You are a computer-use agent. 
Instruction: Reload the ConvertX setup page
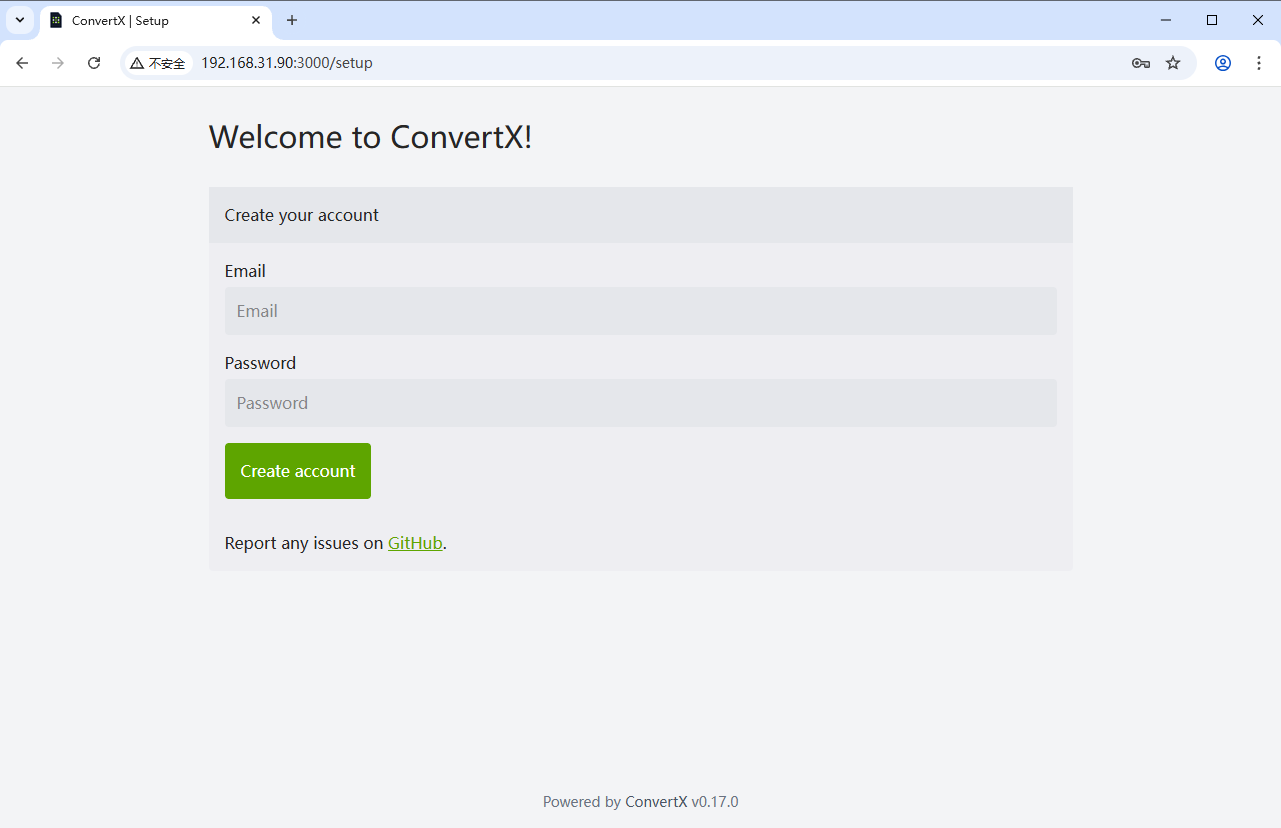tap(94, 63)
